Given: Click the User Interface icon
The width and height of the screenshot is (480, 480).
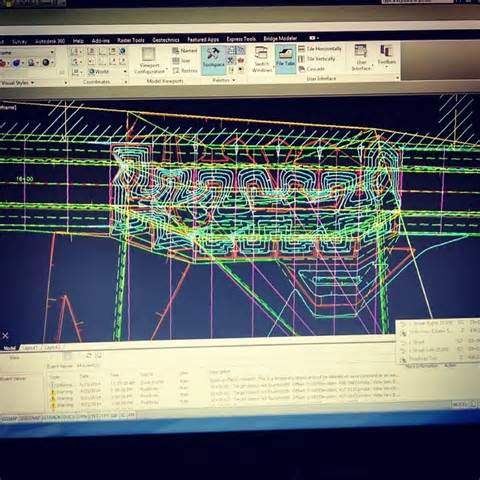Looking at the screenshot, I should pos(361,51).
